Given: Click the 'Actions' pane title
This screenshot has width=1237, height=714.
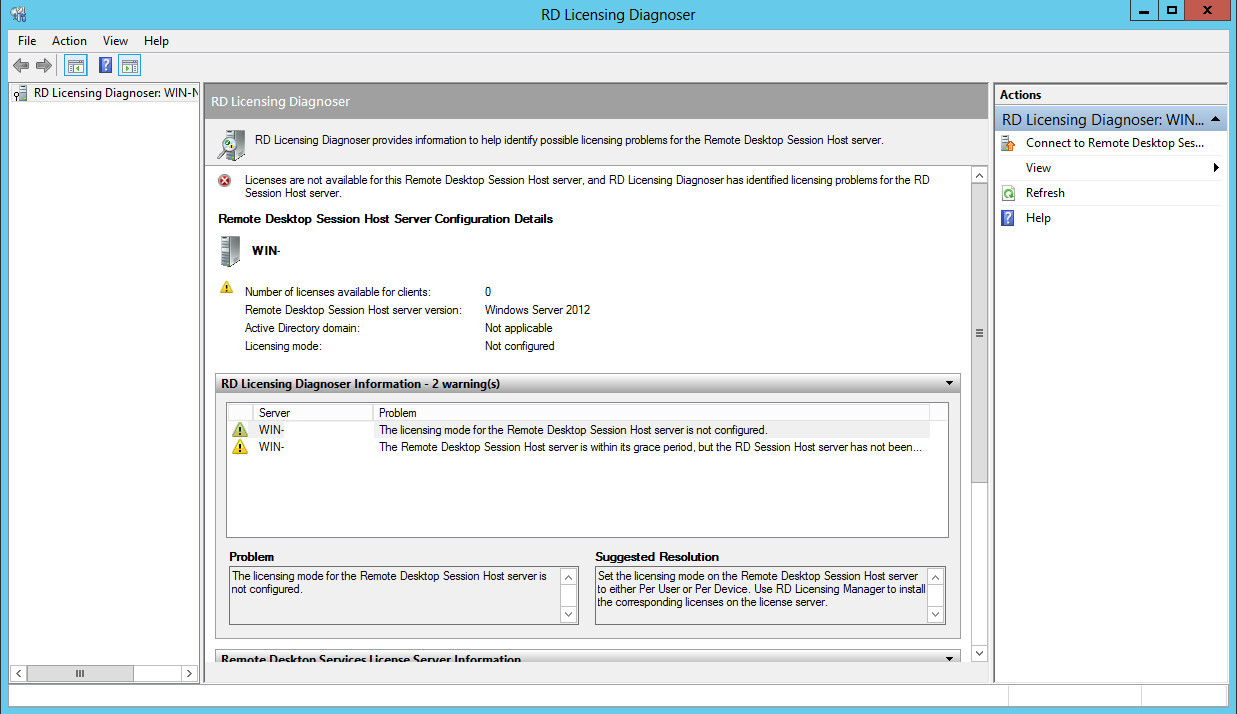Looking at the screenshot, I should pyautogui.click(x=1021, y=95).
